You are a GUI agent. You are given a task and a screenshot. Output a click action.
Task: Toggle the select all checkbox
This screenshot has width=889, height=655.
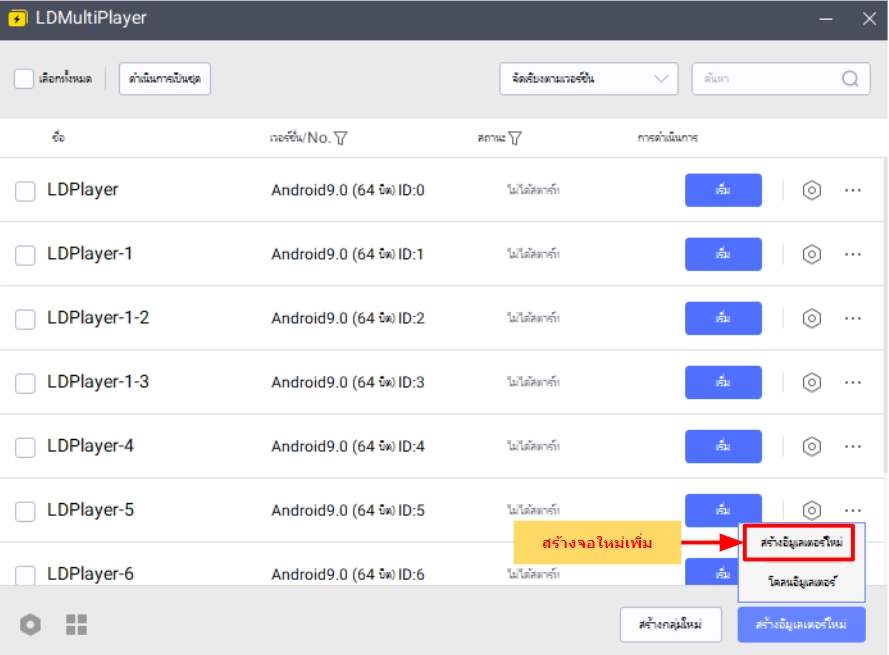pyautogui.click(x=24, y=79)
